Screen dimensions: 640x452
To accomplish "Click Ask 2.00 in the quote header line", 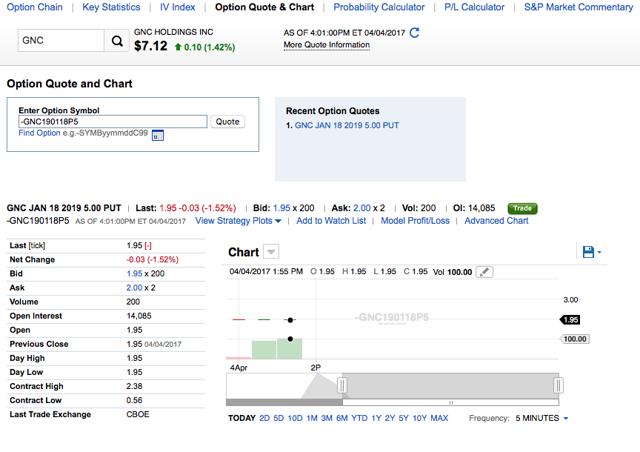I will pos(362,208).
